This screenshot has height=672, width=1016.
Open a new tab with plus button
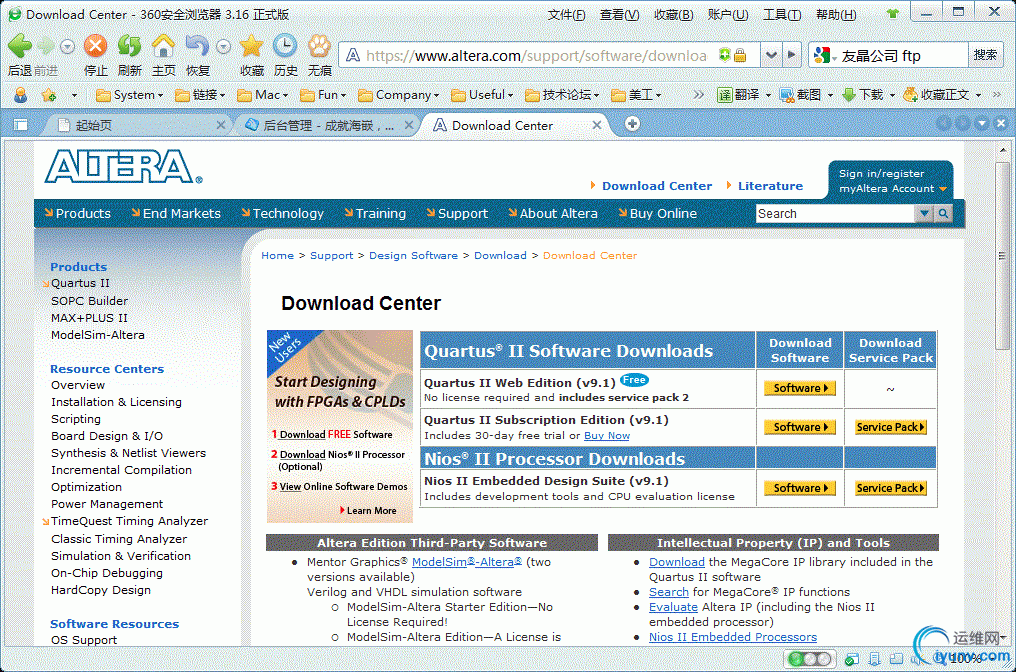(x=632, y=124)
